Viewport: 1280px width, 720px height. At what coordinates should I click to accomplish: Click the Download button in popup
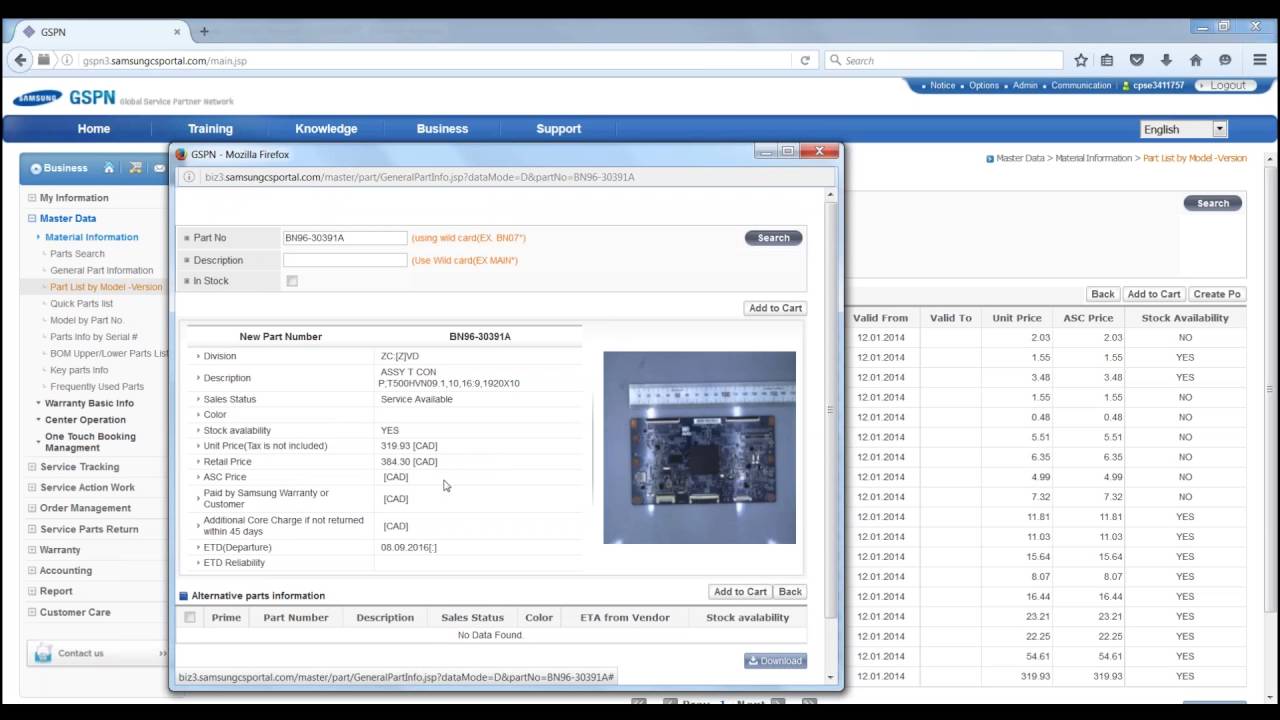pyautogui.click(x=775, y=661)
